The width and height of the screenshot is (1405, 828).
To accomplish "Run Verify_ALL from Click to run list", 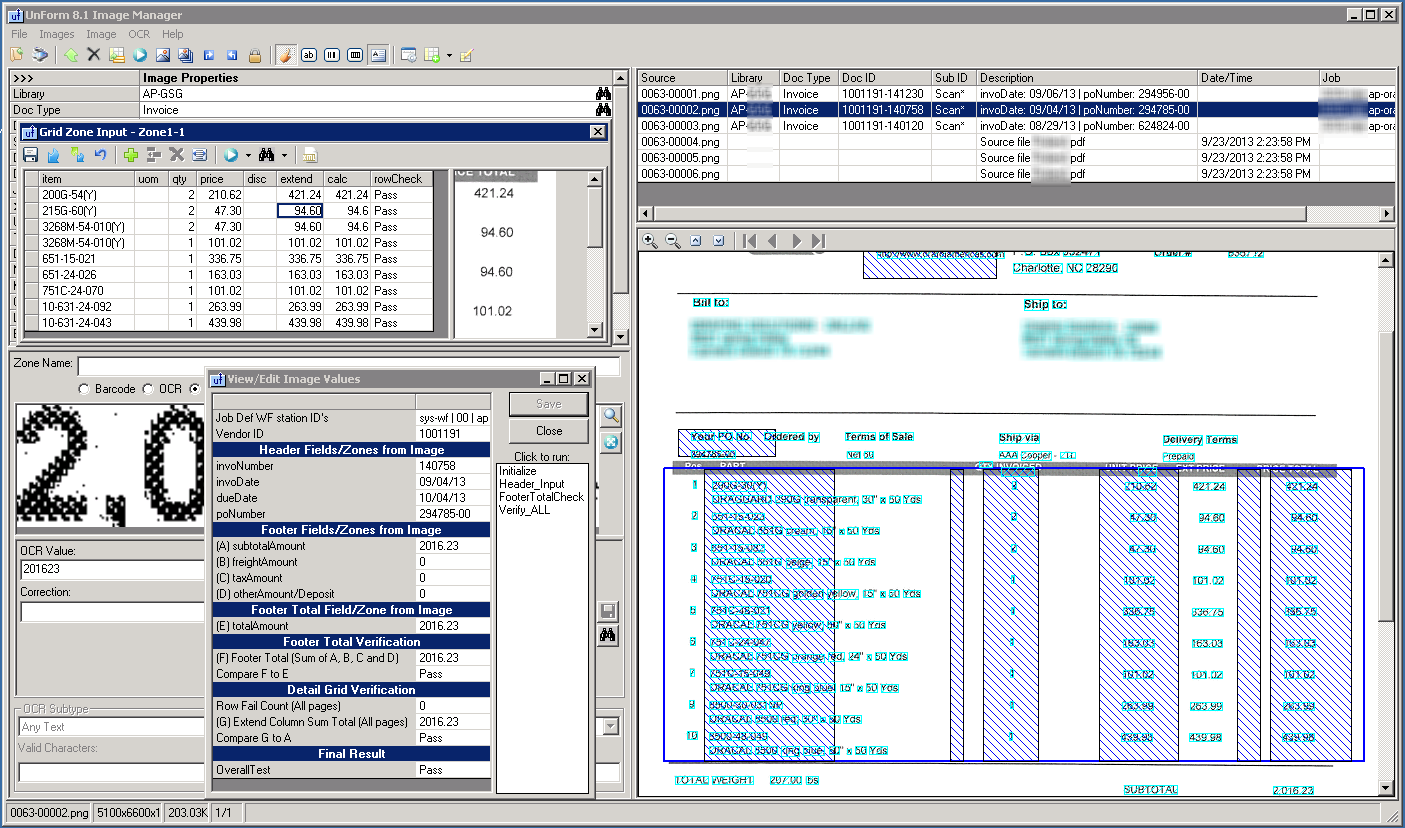I will pyautogui.click(x=524, y=510).
